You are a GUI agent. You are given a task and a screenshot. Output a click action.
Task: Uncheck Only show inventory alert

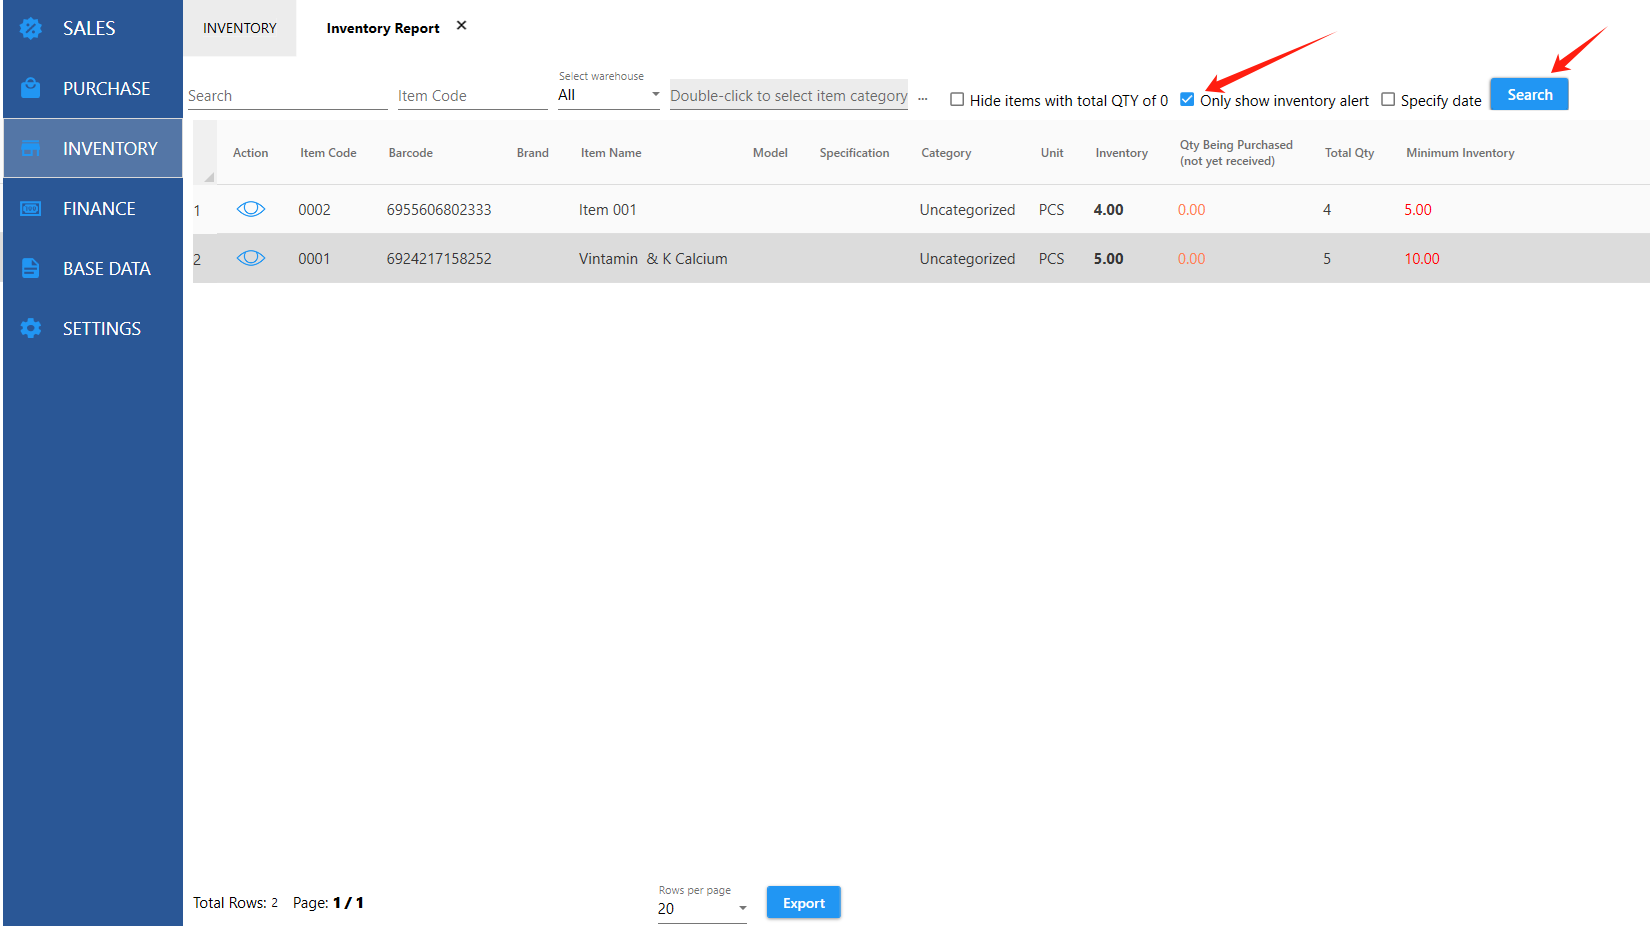(1187, 100)
